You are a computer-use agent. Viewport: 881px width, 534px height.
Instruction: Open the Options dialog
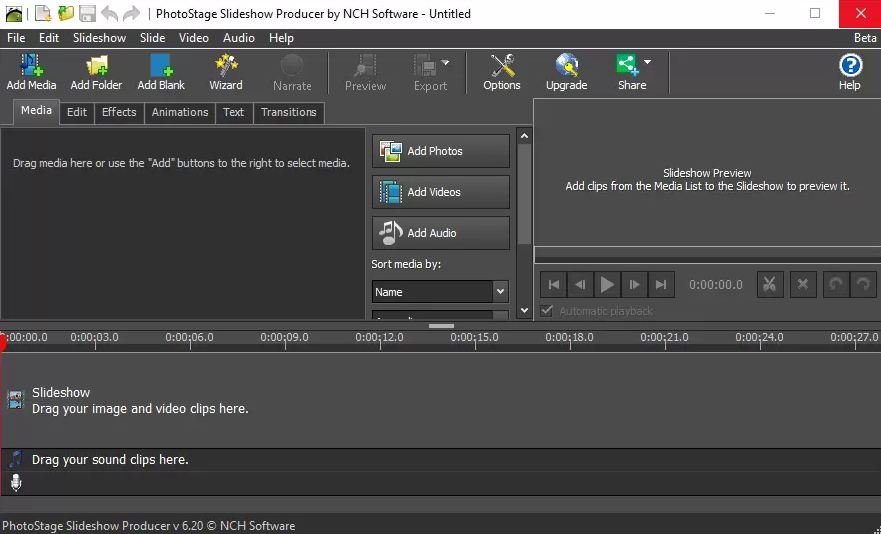[x=502, y=71]
